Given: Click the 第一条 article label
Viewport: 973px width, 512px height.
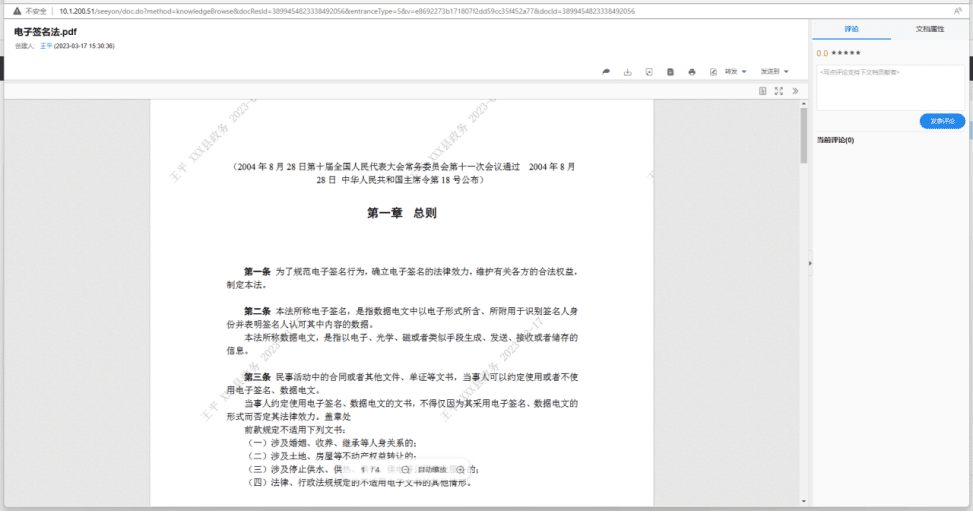Looking at the screenshot, I should (x=257, y=272).
